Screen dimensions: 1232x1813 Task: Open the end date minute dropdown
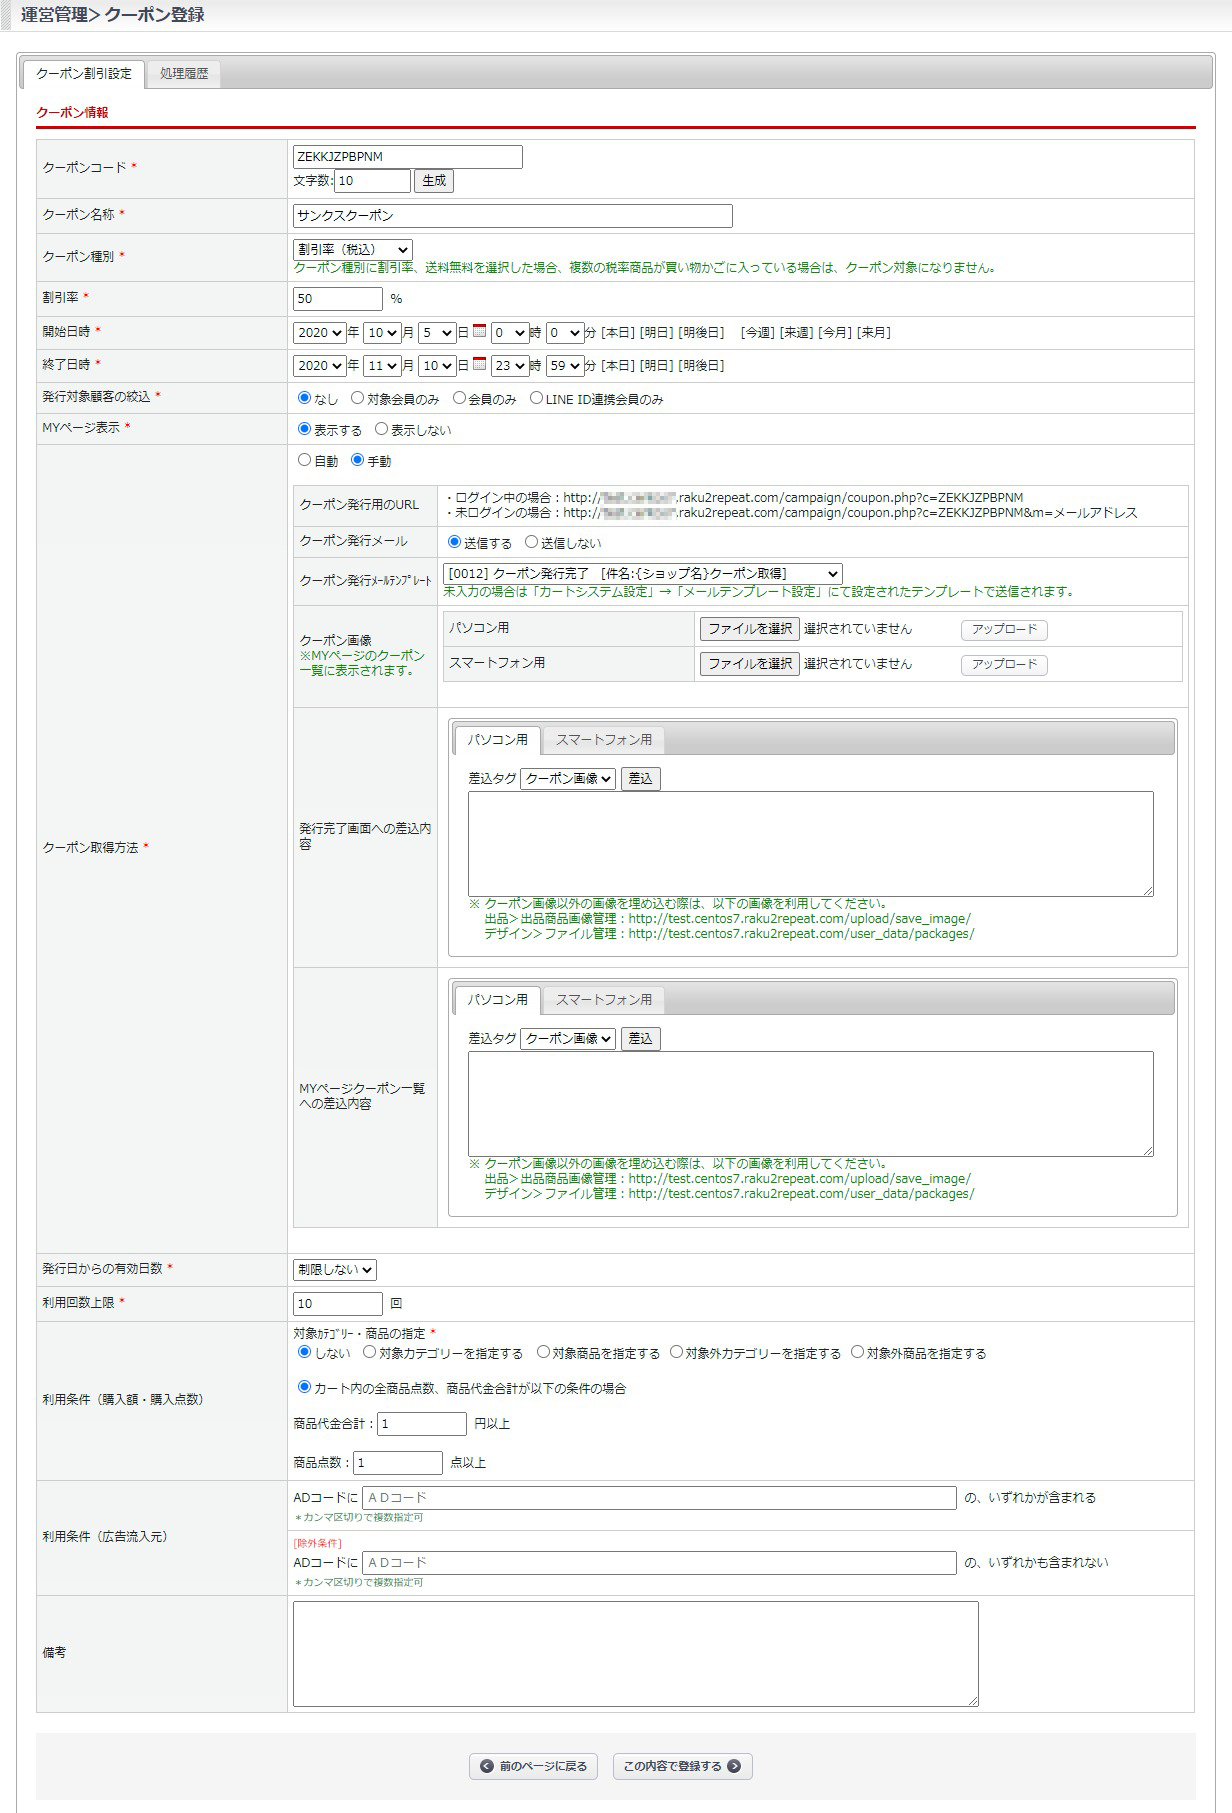565,366
